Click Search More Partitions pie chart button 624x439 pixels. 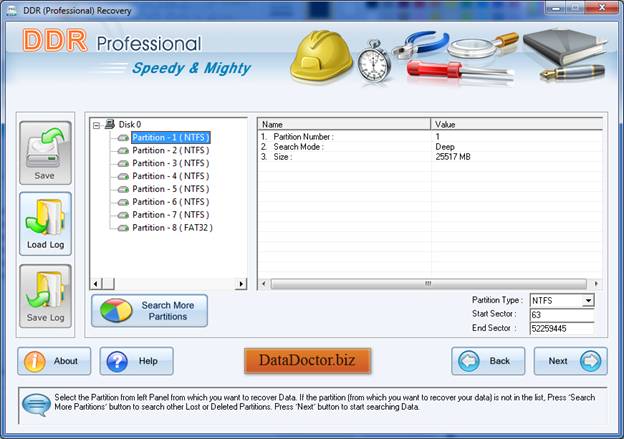pos(149,311)
